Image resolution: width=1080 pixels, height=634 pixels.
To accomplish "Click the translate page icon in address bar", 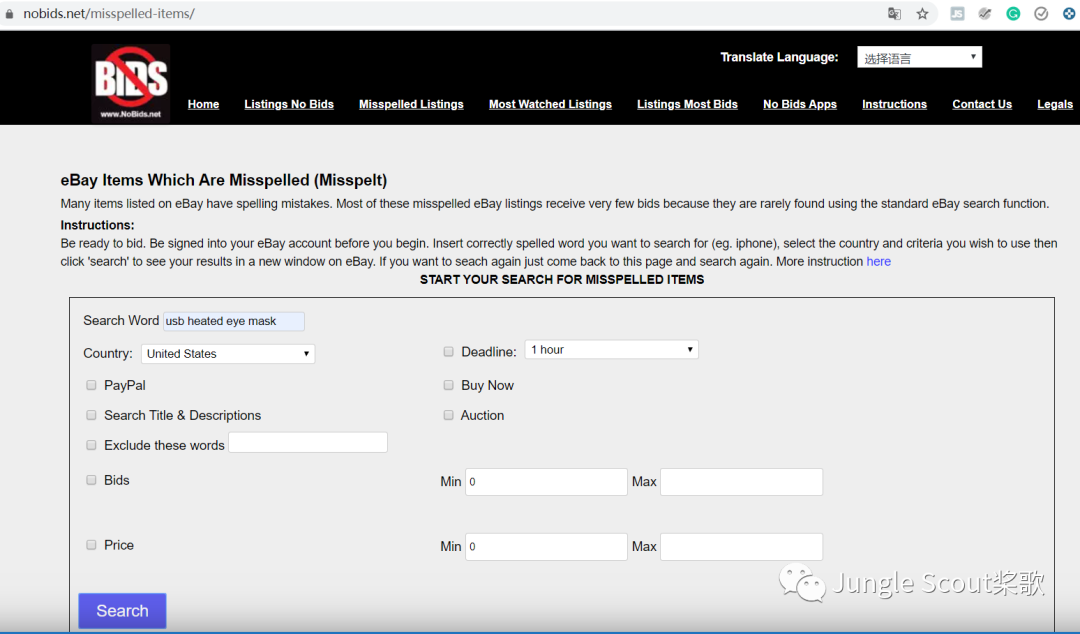I will [894, 14].
